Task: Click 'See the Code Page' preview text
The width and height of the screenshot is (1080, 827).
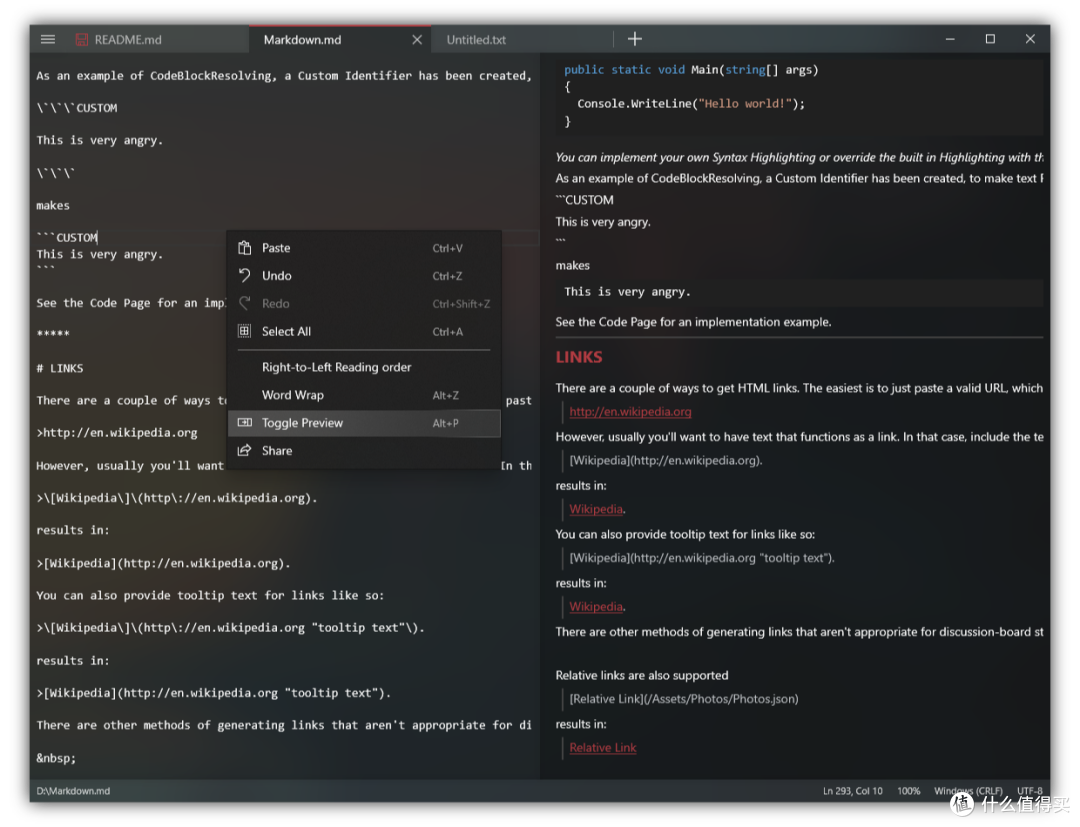Action: pyautogui.click(x=693, y=322)
